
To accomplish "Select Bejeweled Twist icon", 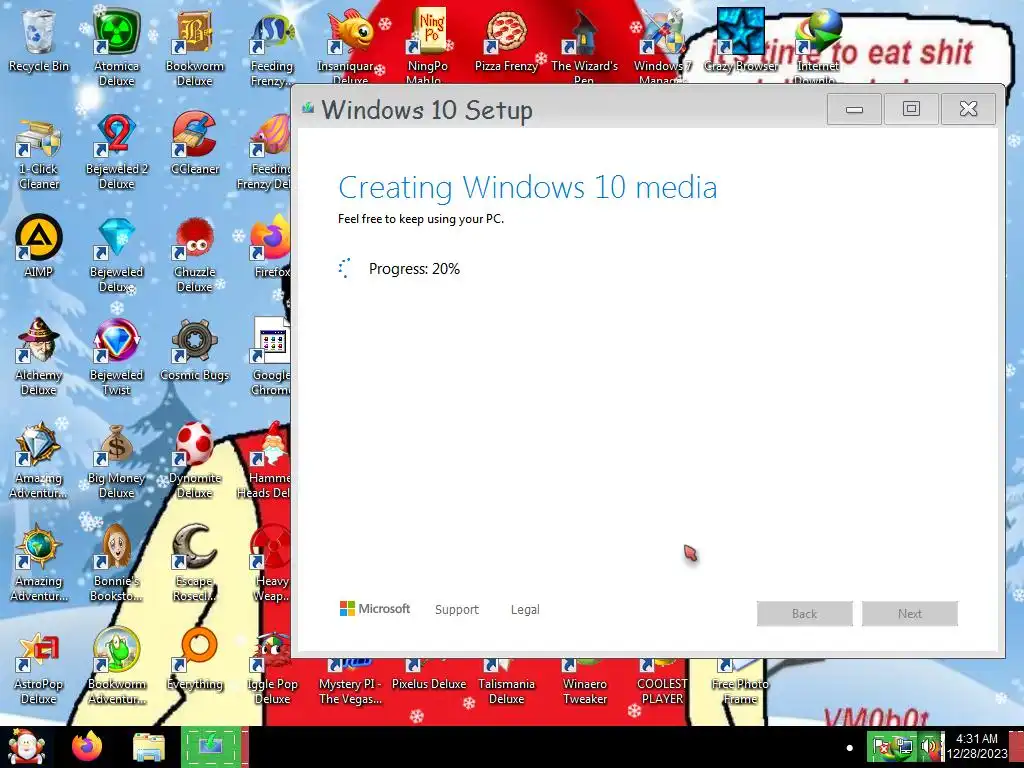I will tap(116, 358).
